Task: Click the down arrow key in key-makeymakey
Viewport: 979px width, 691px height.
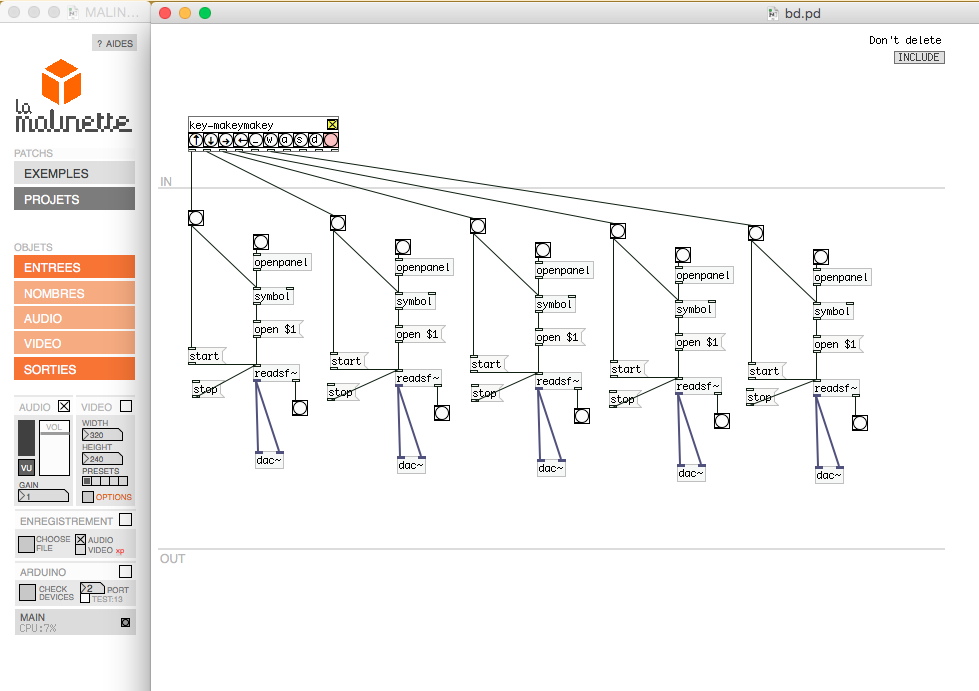Action: pyautogui.click(x=211, y=140)
